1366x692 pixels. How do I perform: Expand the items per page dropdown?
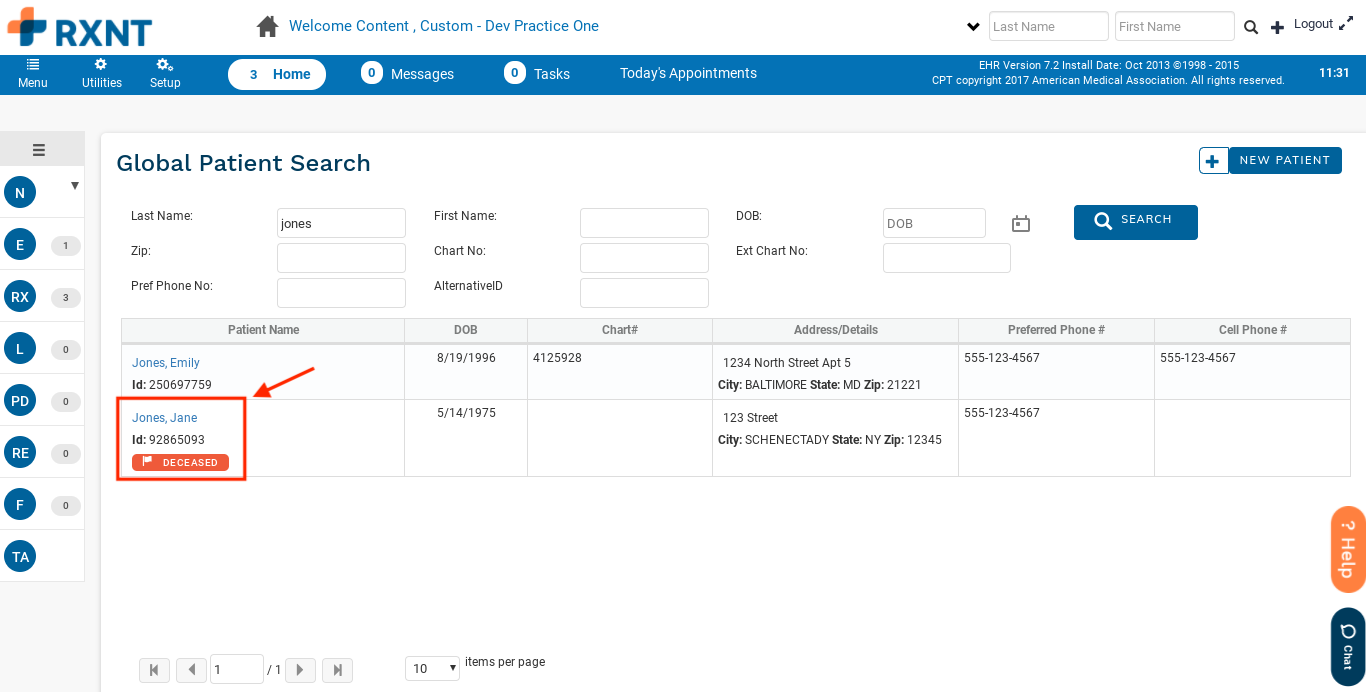pyautogui.click(x=433, y=668)
